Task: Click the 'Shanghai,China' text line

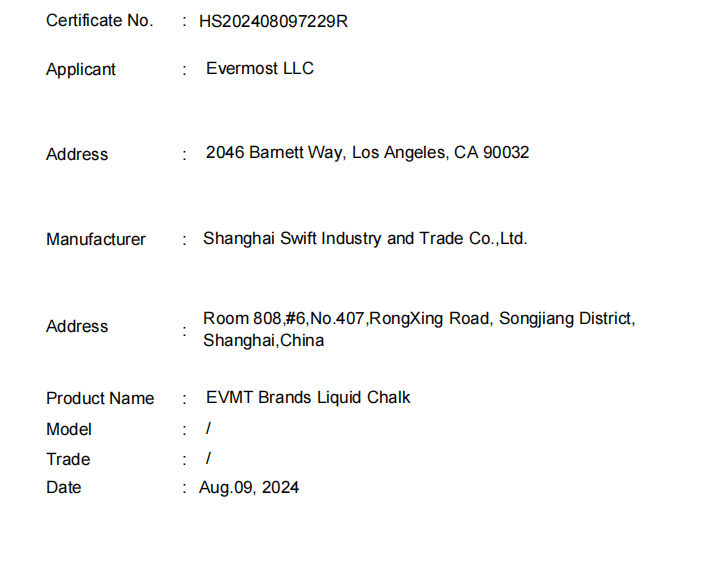Action: pos(263,340)
